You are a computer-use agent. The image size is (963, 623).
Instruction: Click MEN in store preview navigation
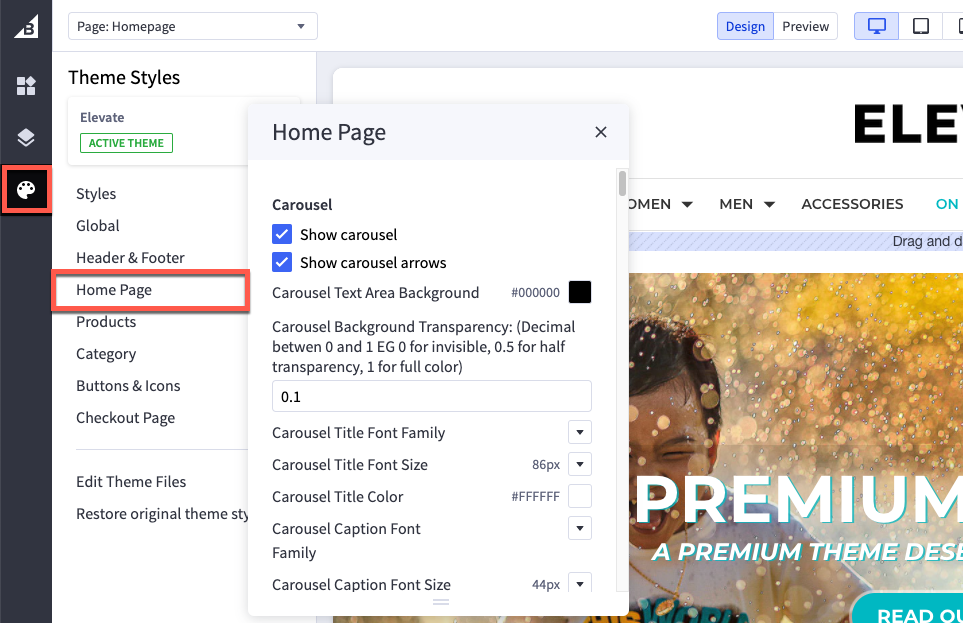coord(736,204)
